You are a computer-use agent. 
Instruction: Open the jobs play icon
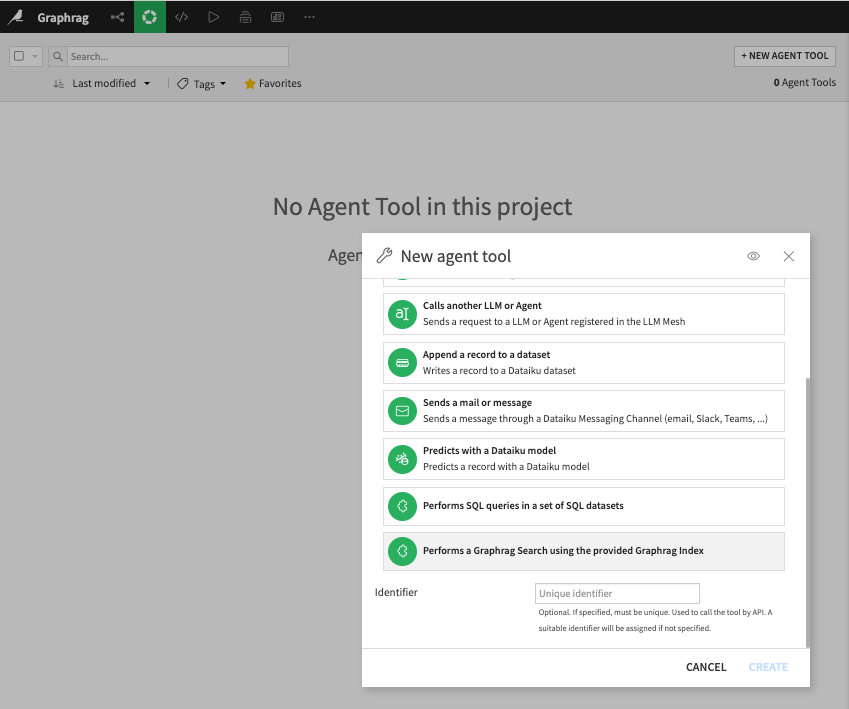coord(213,17)
